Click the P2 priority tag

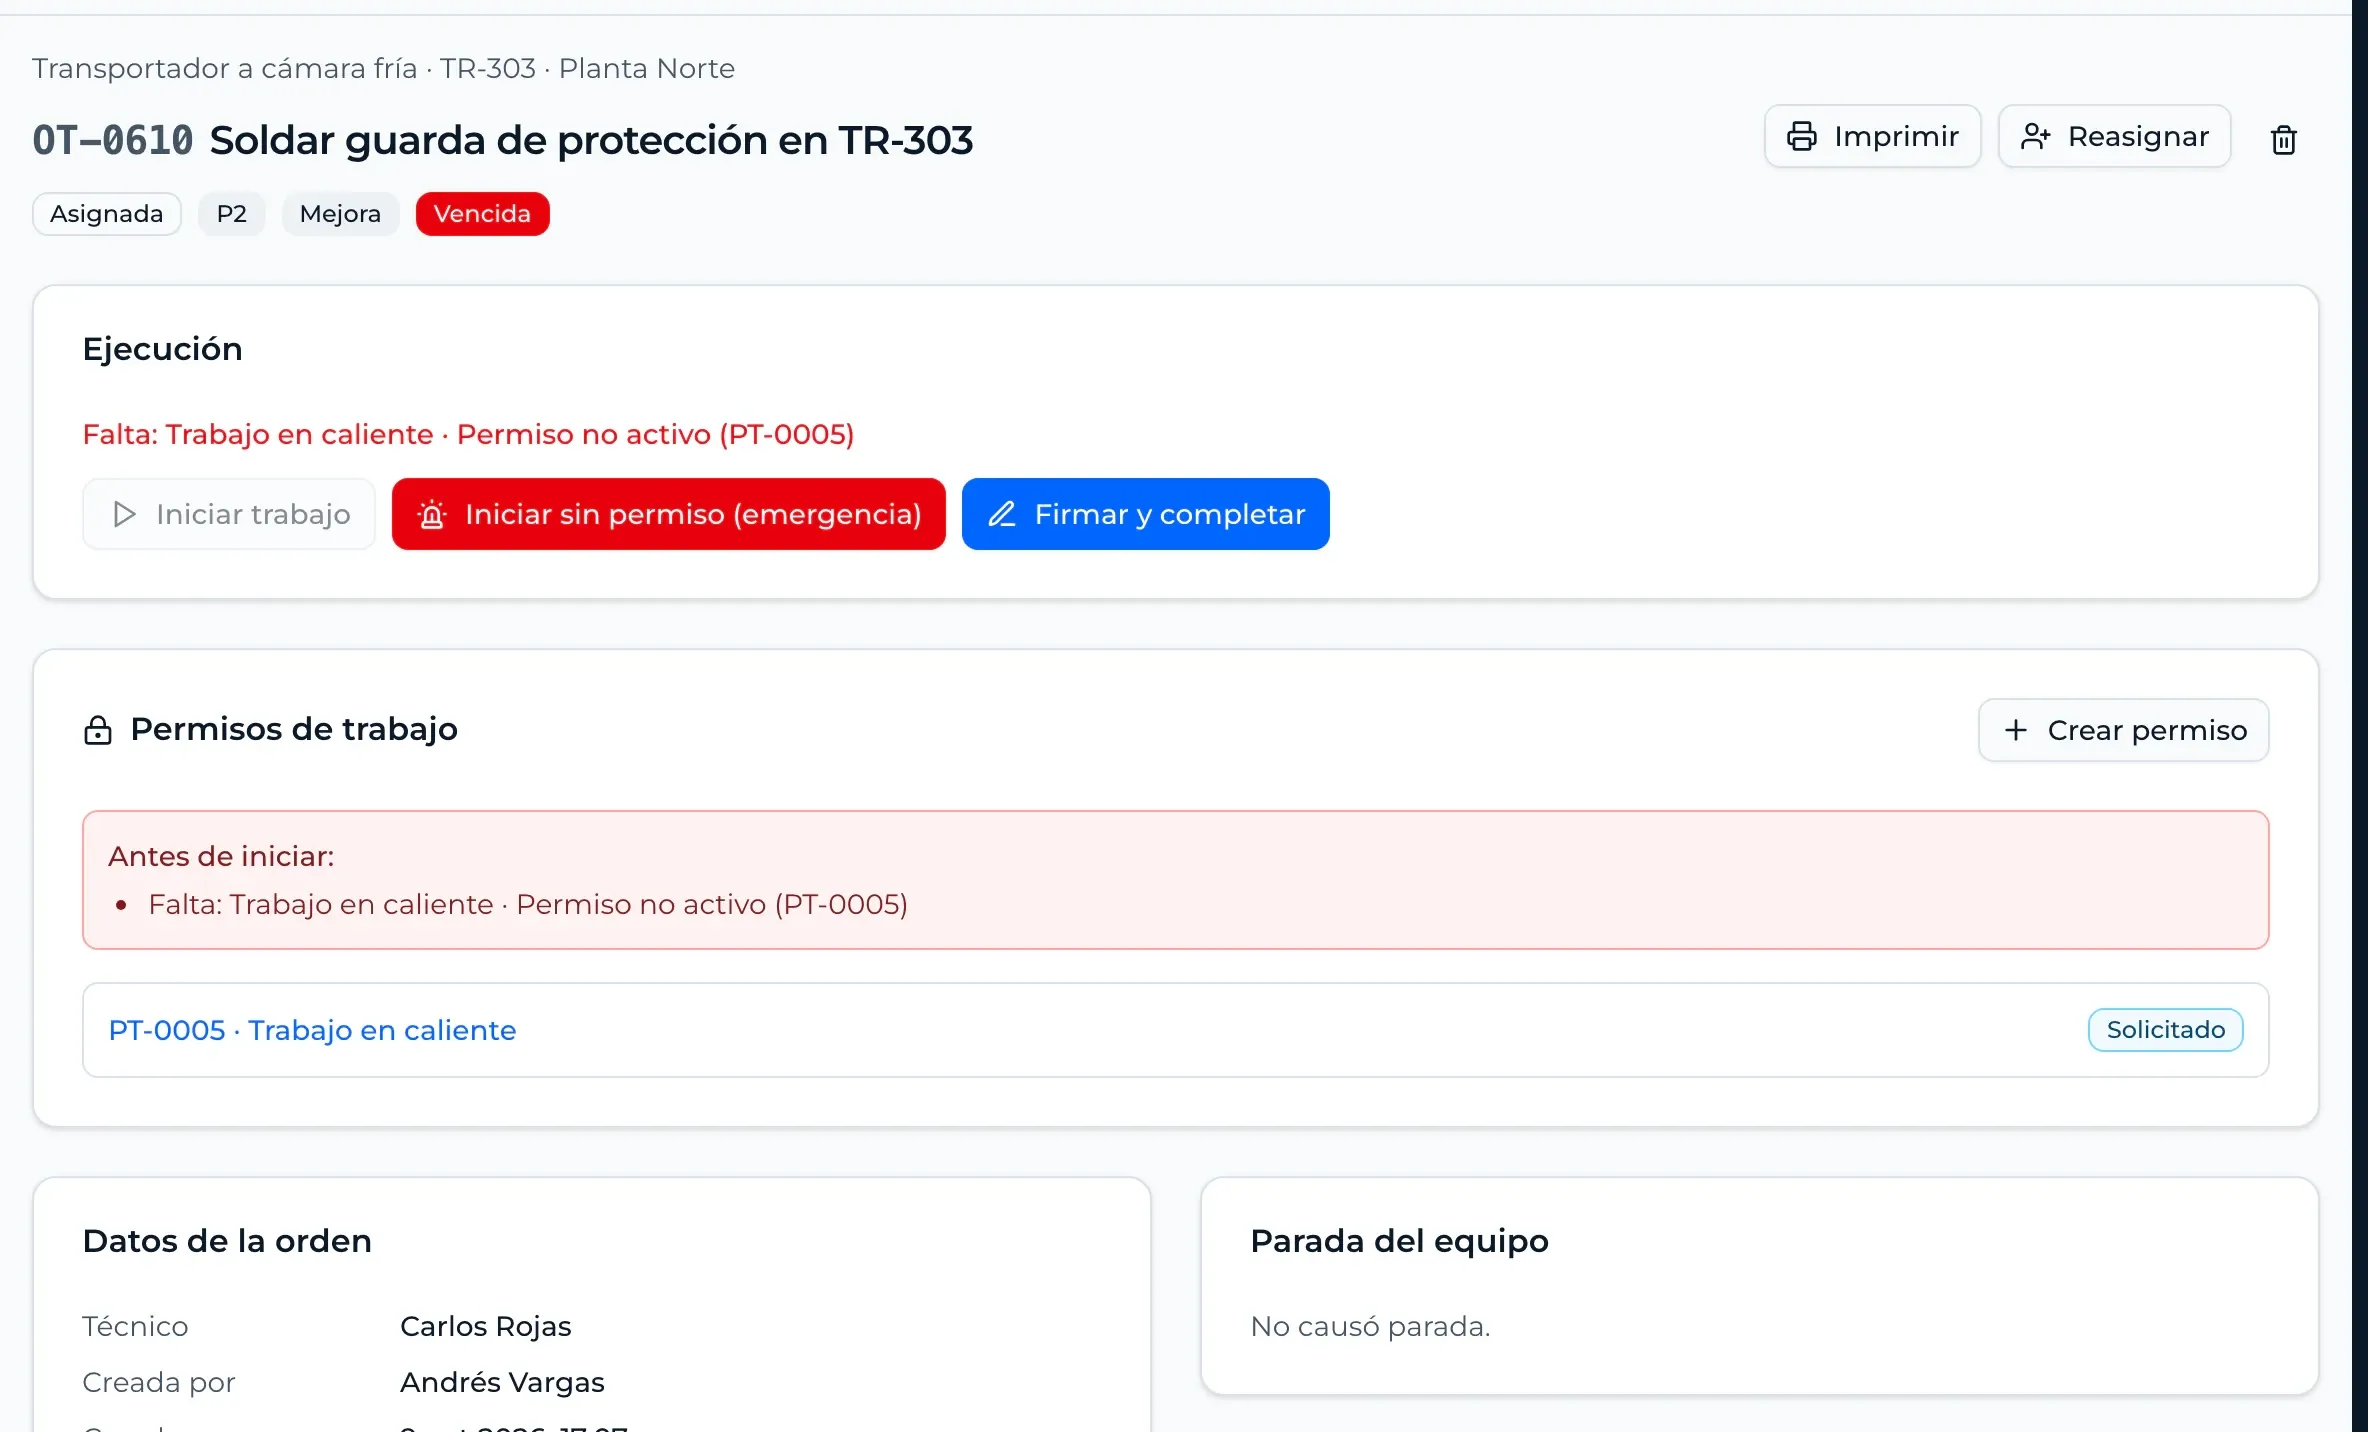pyautogui.click(x=232, y=214)
